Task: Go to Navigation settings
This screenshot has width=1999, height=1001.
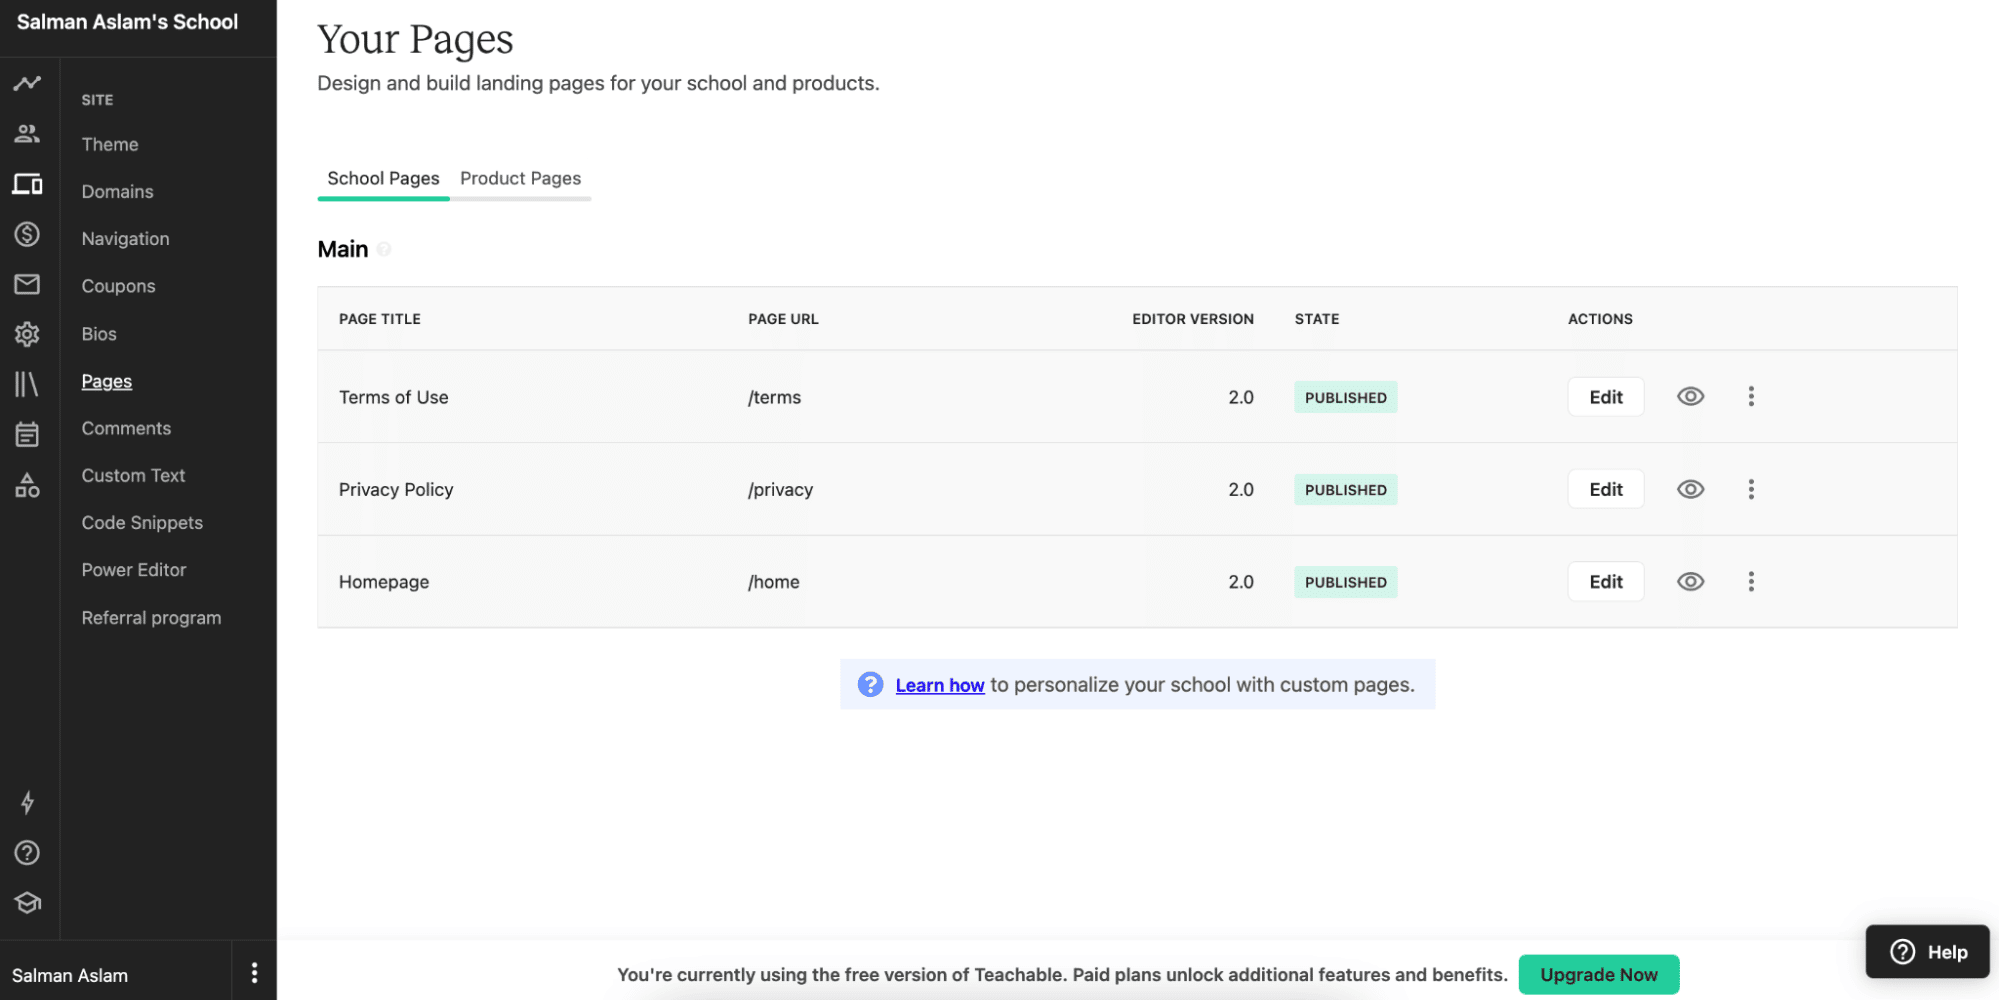Action: (x=125, y=239)
